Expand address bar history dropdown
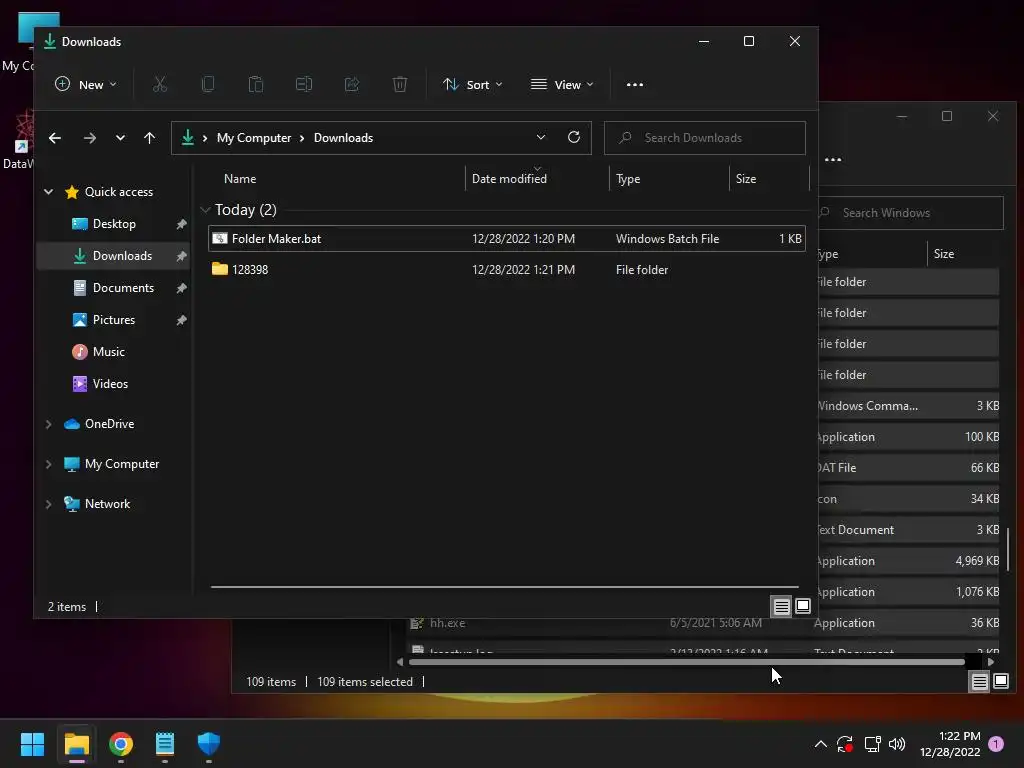Image resolution: width=1024 pixels, height=768 pixels. point(541,137)
